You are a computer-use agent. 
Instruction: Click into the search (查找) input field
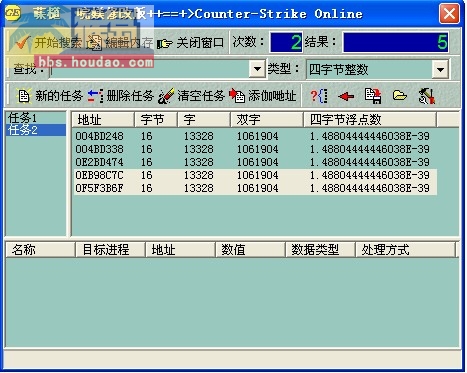point(149,69)
